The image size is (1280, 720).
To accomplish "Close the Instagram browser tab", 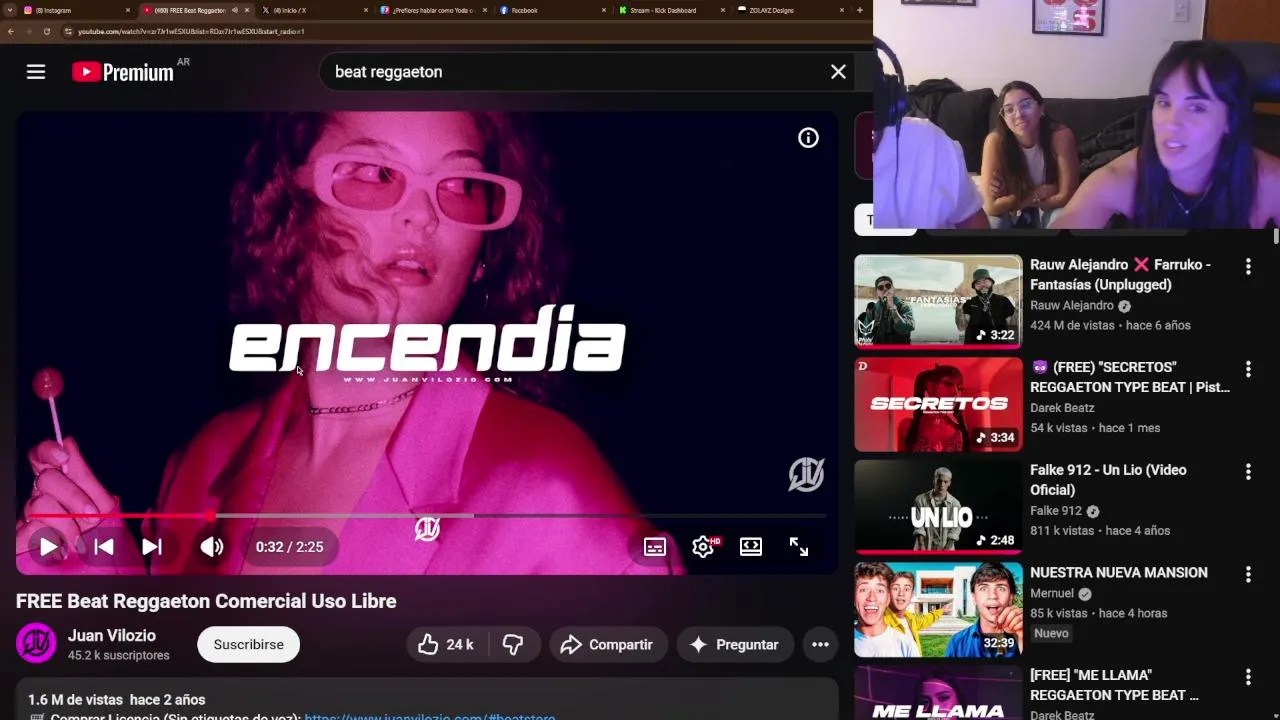I will [128, 10].
